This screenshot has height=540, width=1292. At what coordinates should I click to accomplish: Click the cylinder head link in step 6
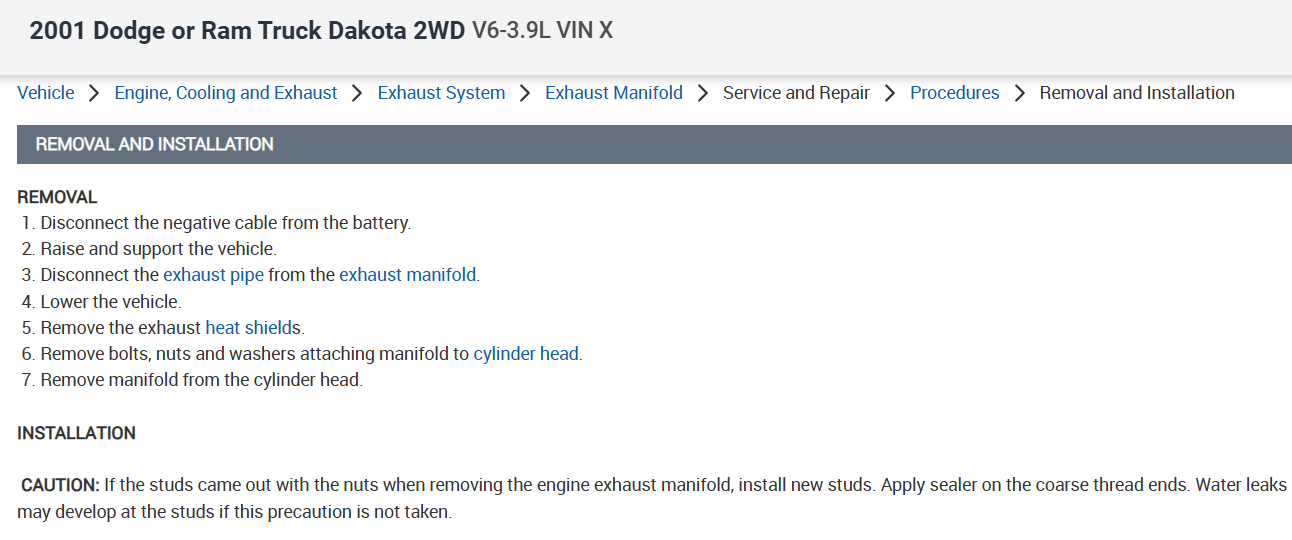pyautogui.click(x=525, y=353)
